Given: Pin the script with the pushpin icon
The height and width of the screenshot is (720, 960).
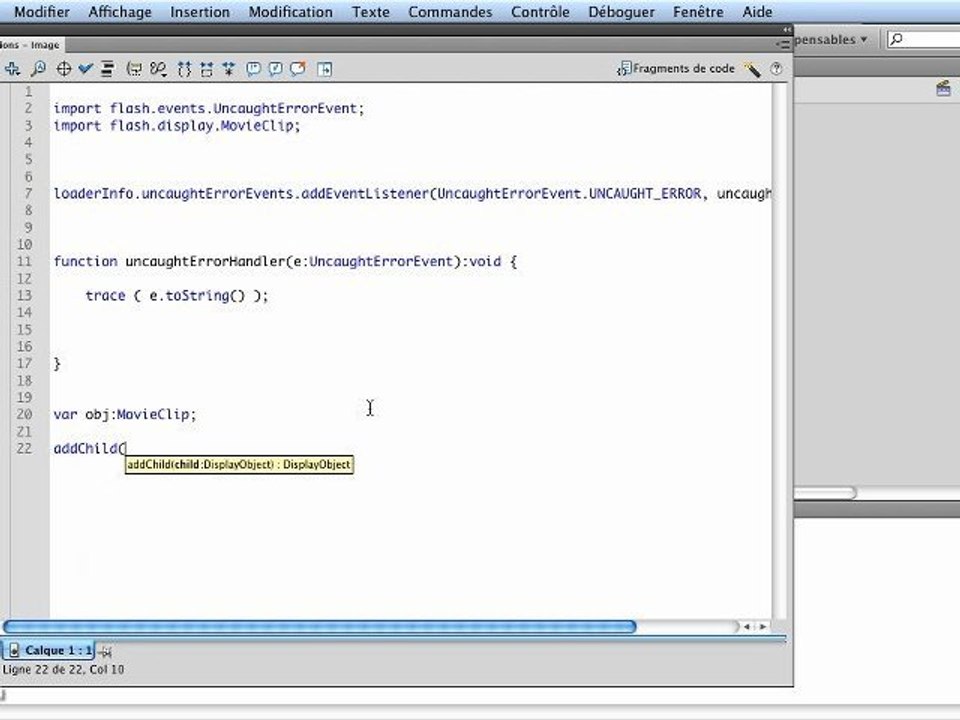Looking at the screenshot, I should click(x=105, y=651).
